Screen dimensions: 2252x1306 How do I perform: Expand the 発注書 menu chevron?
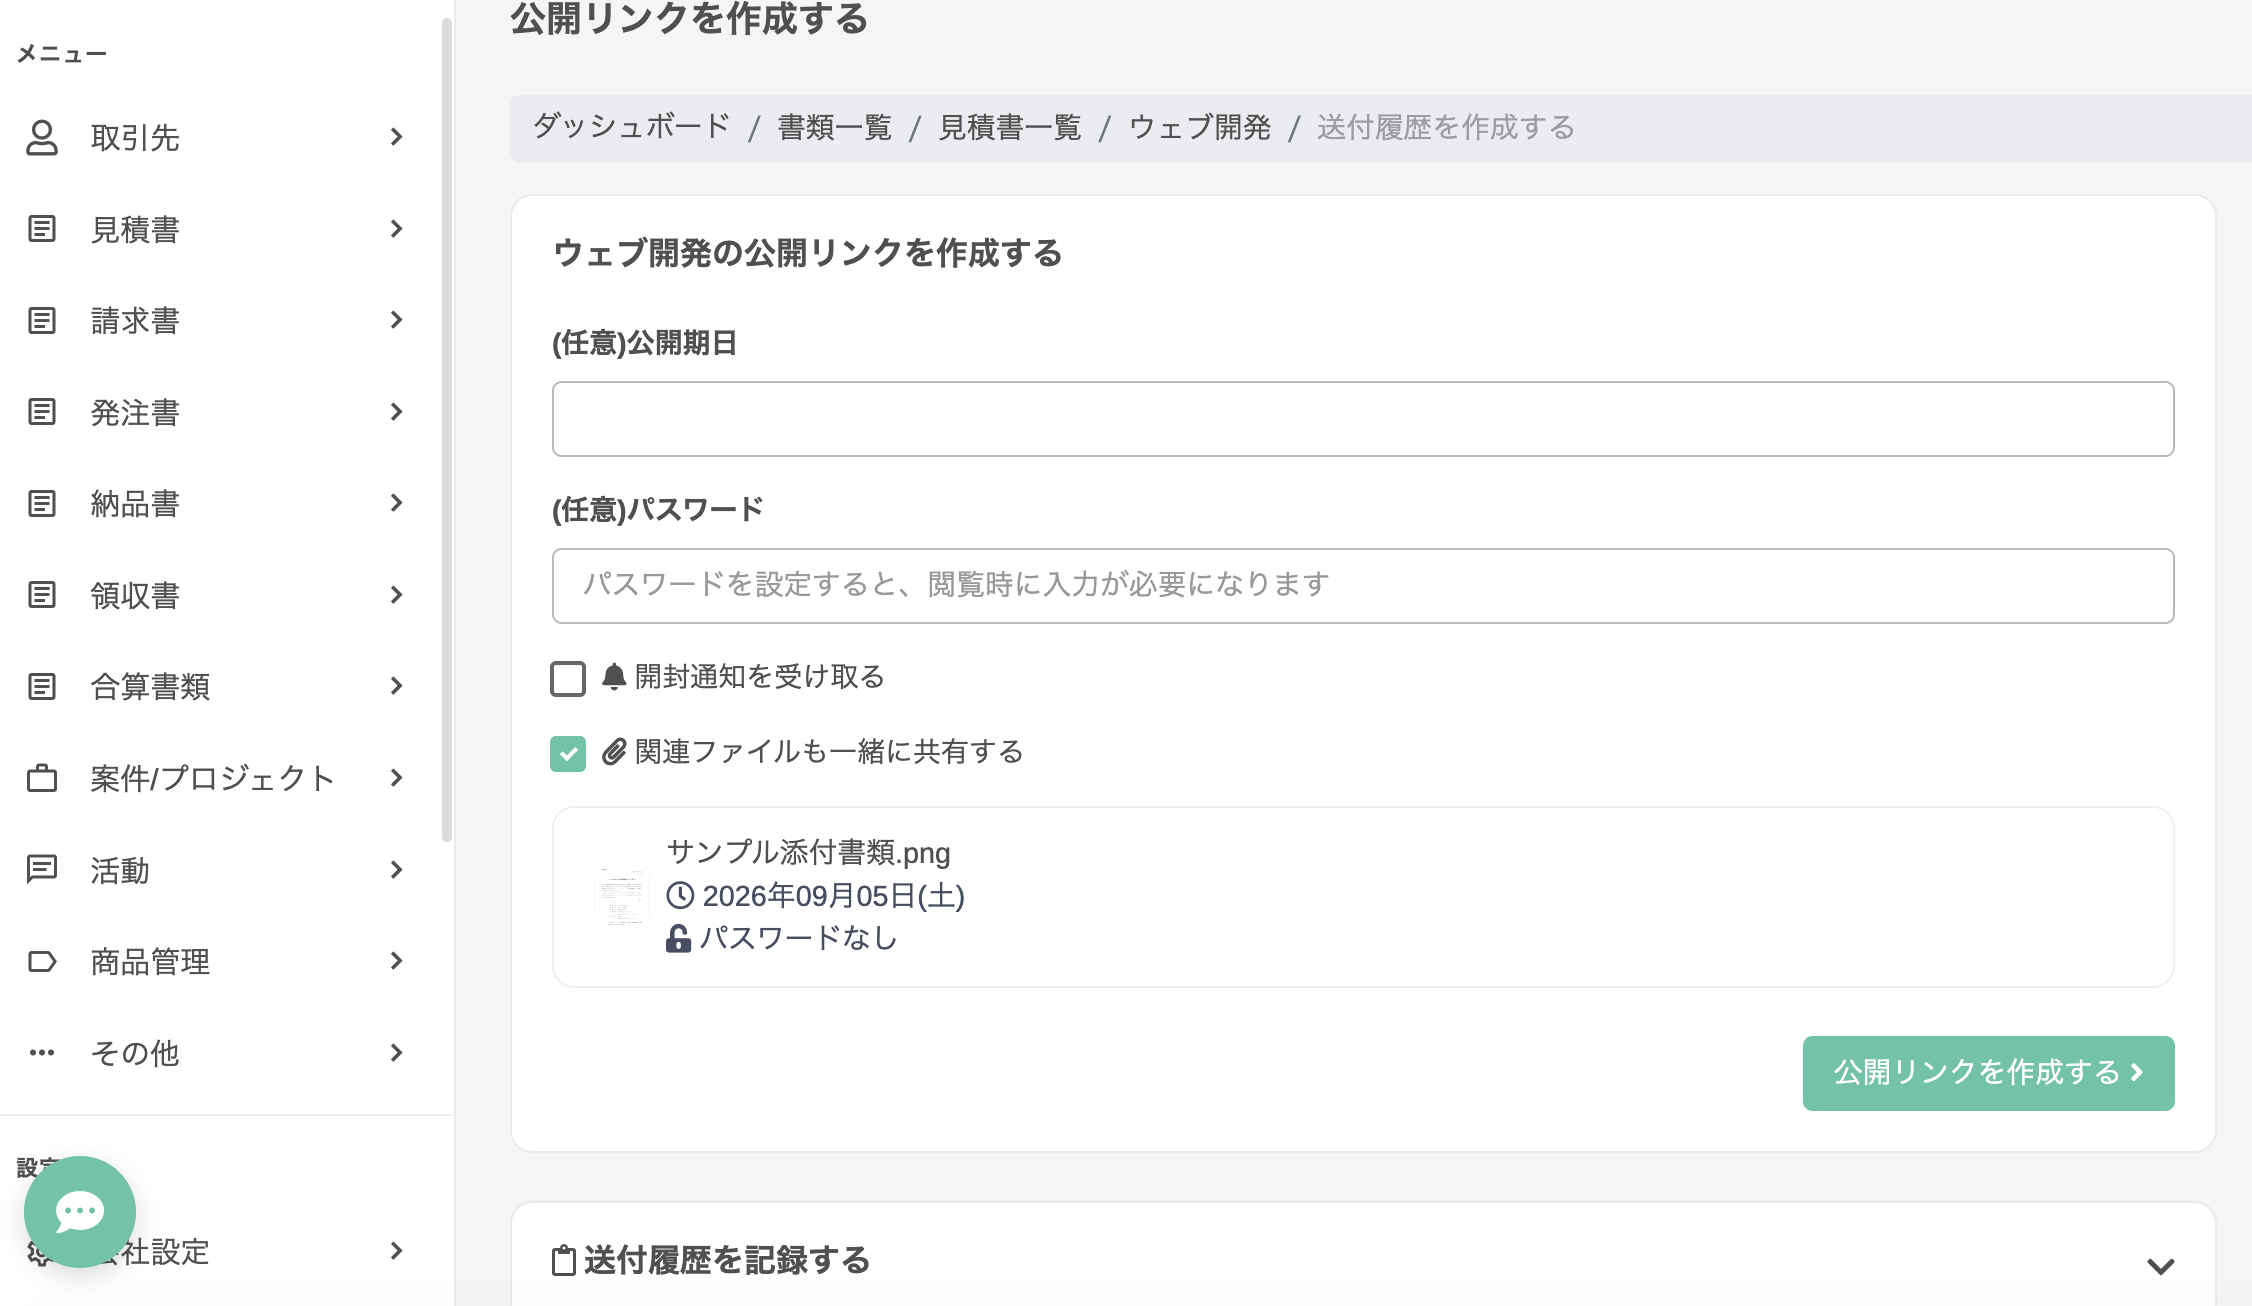tap(397, 412)
